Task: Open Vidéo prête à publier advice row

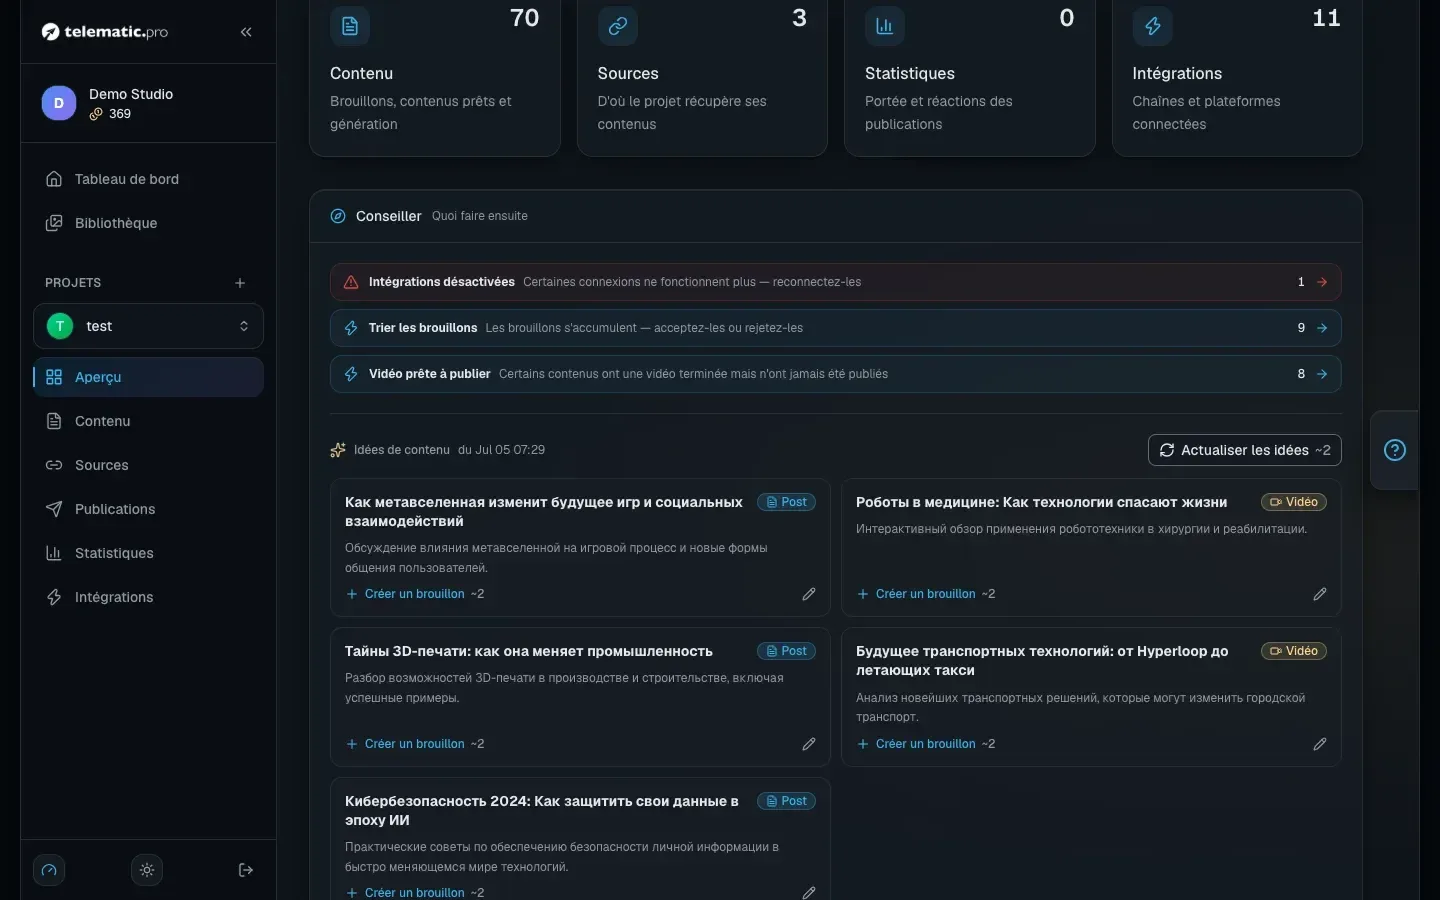Action: (x=836, y=374)
